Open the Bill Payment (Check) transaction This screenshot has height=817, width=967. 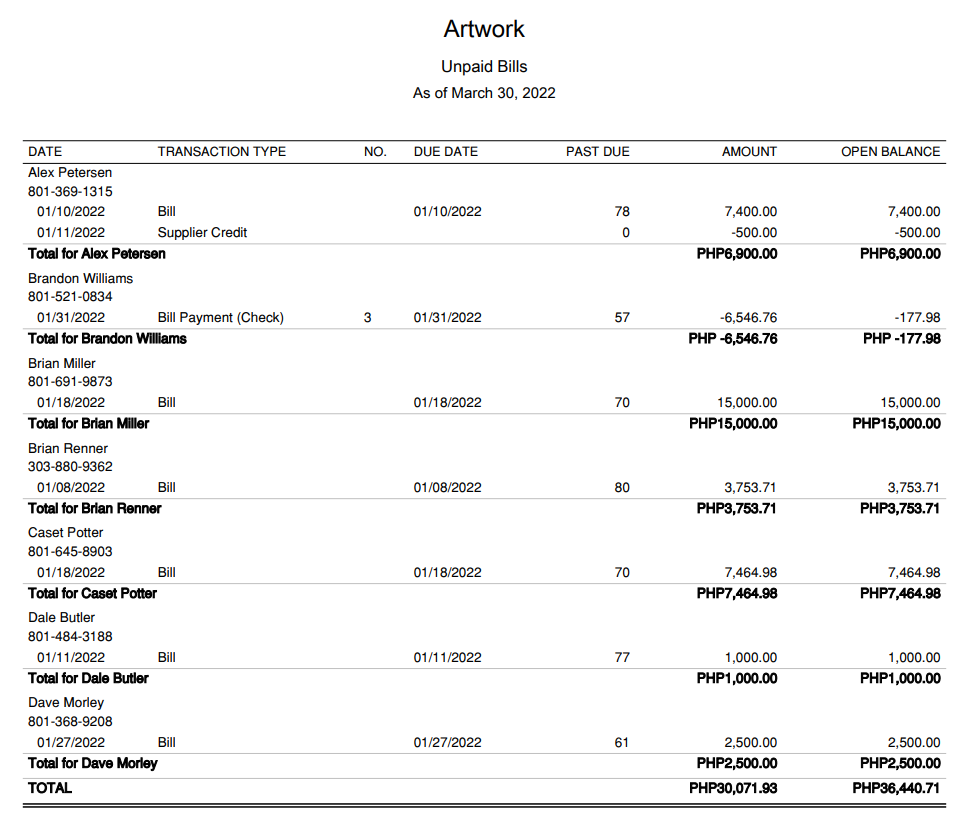pyautogui.click(x=220, y=318)
